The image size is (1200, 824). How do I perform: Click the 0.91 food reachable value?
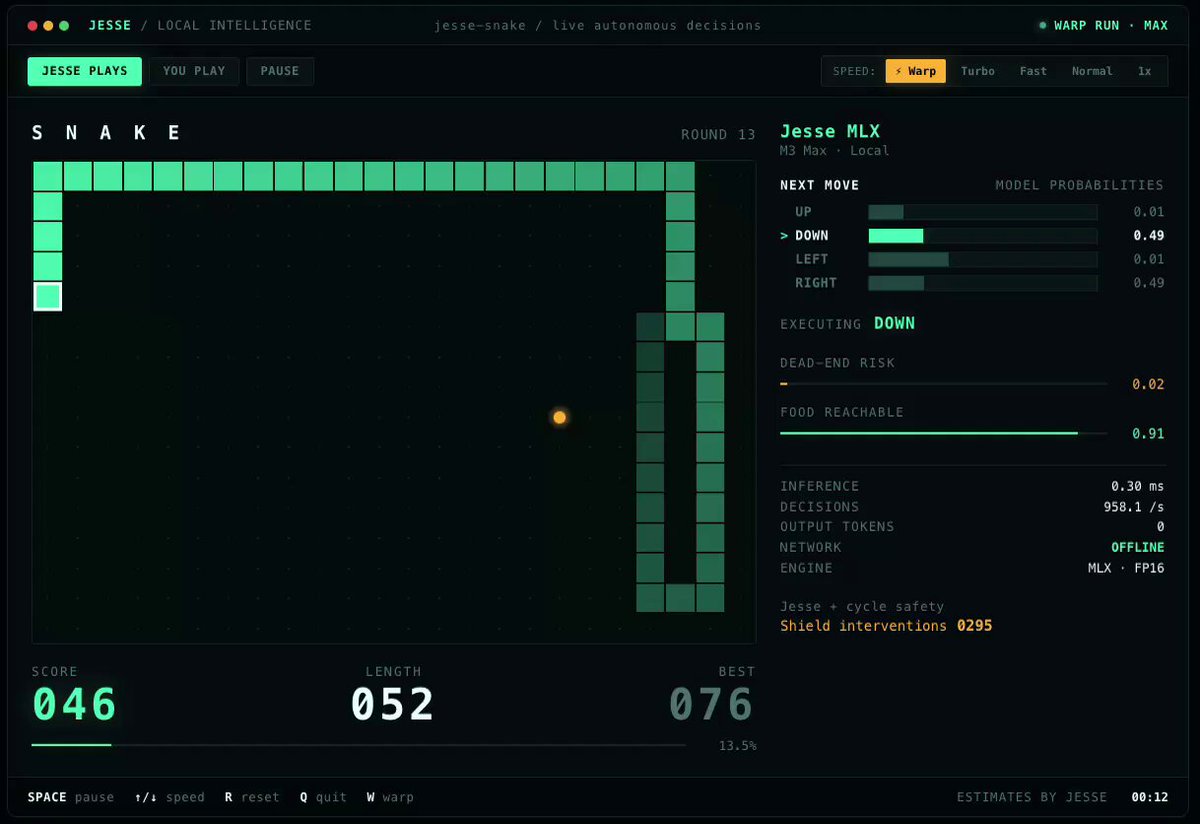(x=1148, y=433)
